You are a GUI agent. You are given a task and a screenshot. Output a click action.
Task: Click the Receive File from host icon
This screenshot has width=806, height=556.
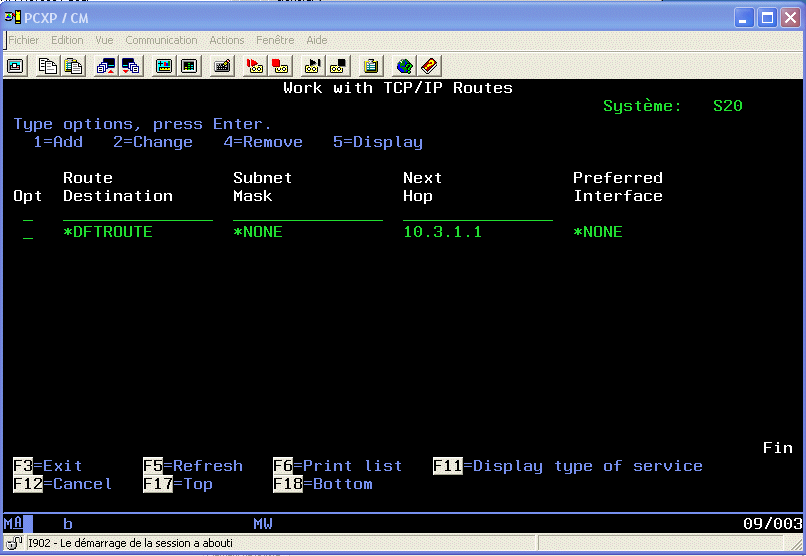131,66
